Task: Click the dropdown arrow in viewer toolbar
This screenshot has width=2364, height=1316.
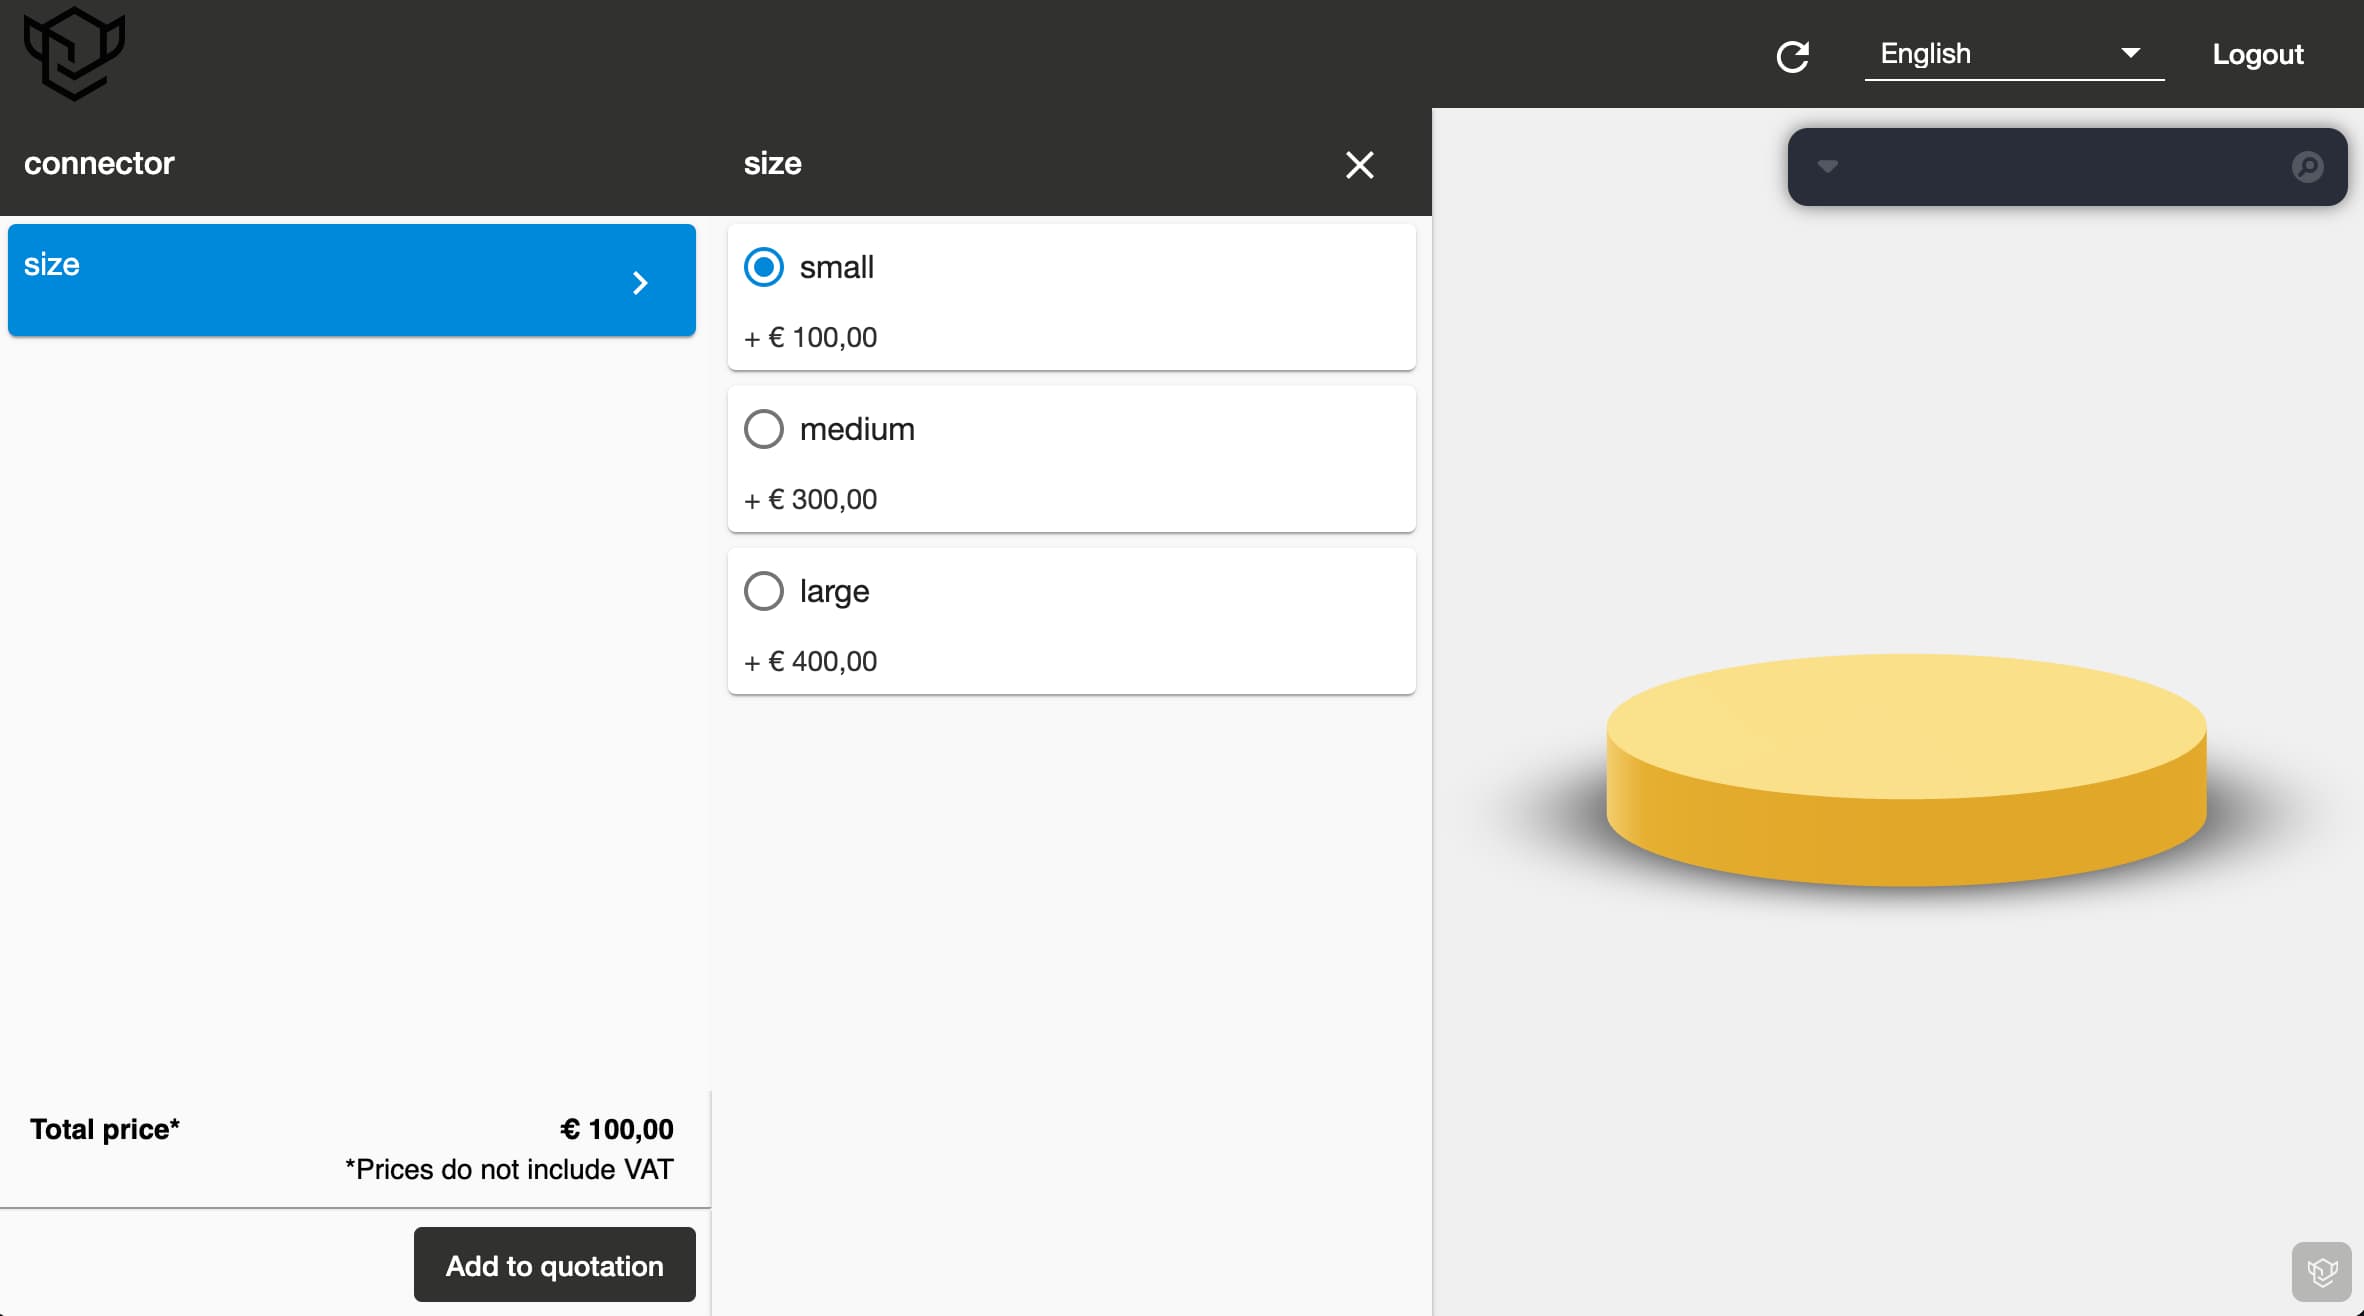Action: point(1826,165)
